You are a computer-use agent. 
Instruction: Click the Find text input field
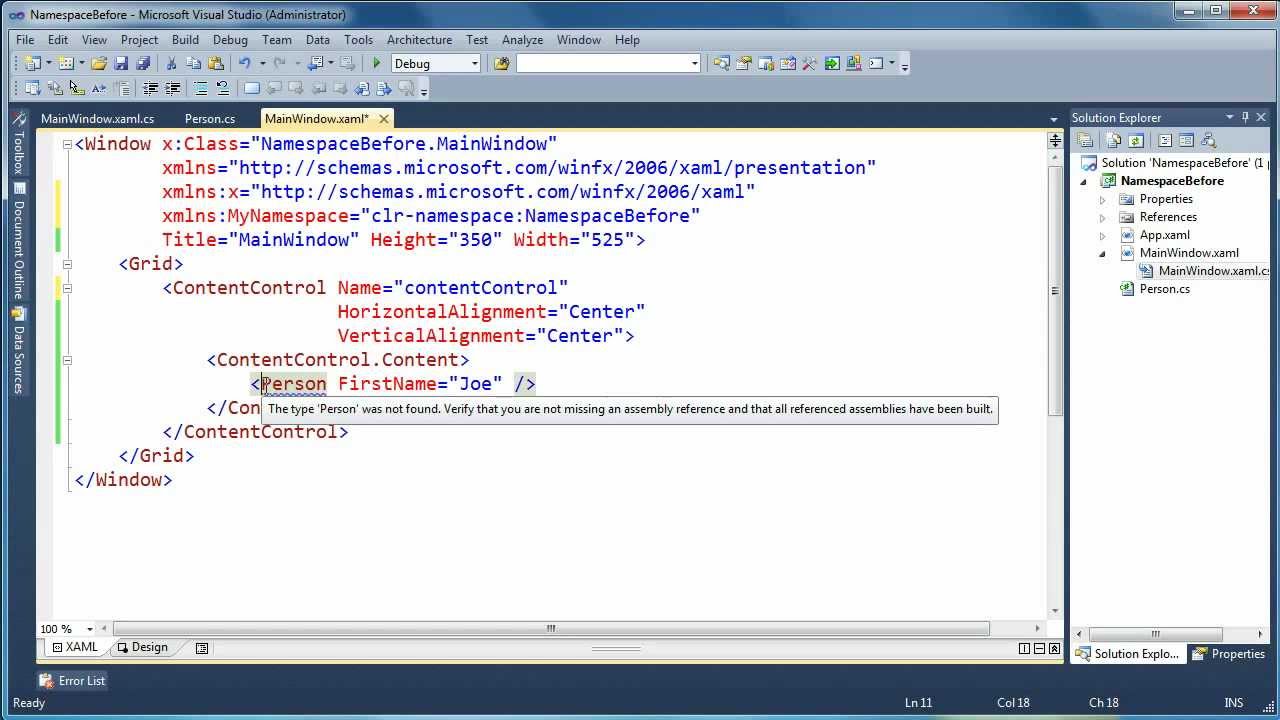602,63
